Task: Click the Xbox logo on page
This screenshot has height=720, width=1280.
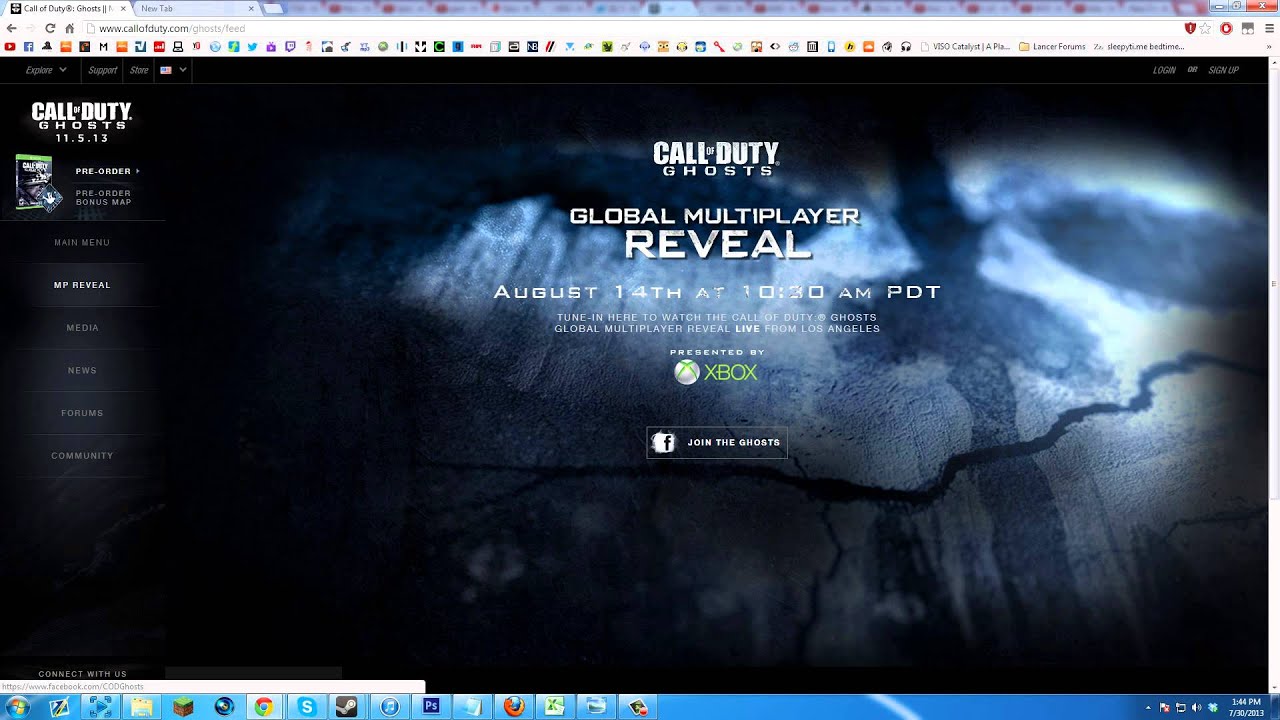Action: (716, 372)
